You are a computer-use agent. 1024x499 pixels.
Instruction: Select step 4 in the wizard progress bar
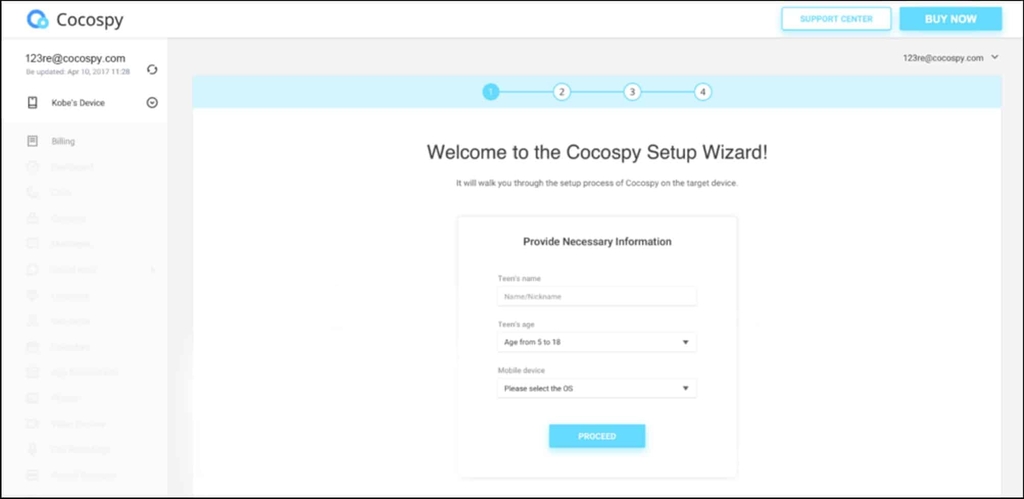coord(703,92)
